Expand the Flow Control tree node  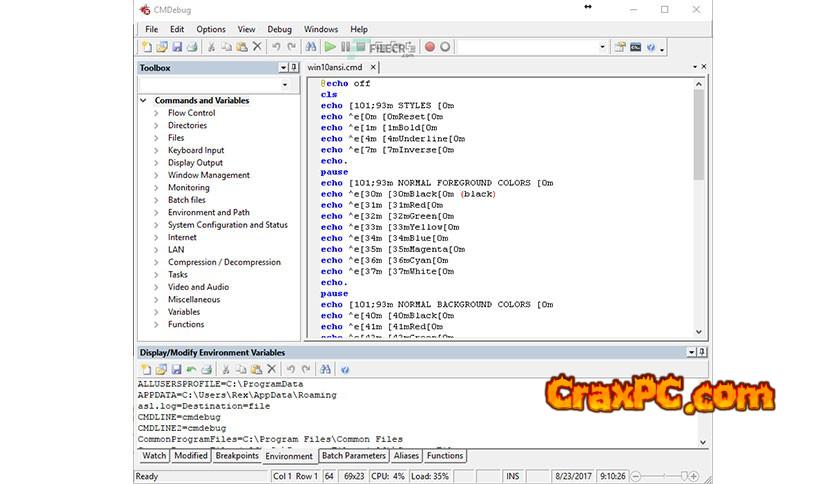[x=156, y=113]
